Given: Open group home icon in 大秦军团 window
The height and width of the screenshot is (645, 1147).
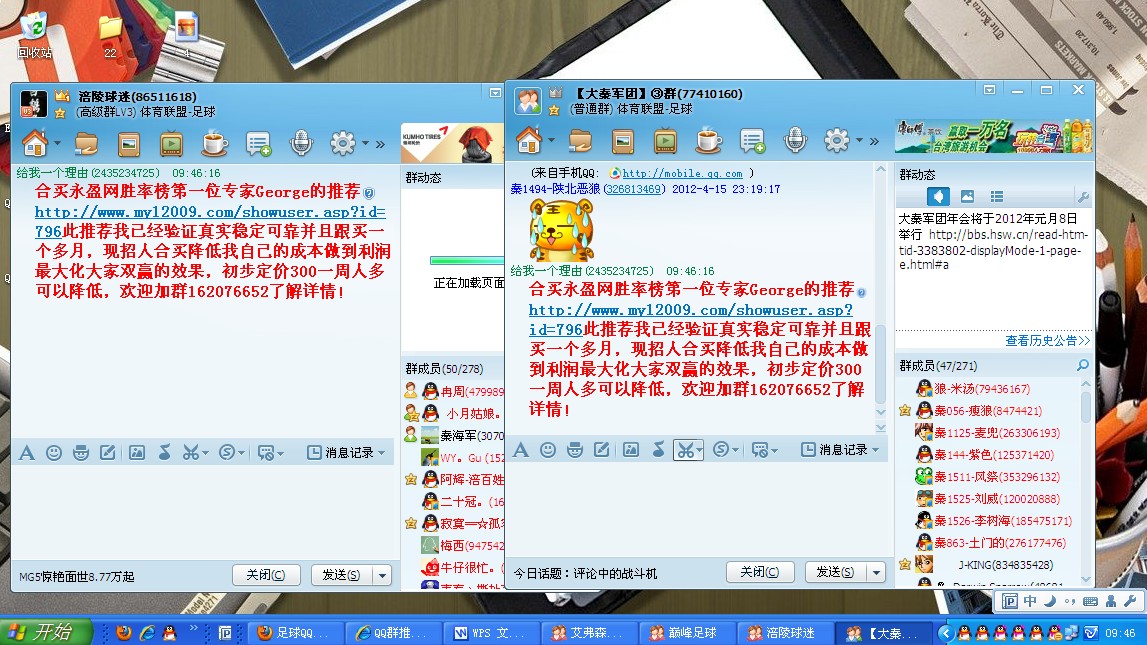Looking at the screenshot, I should (530, 140).
